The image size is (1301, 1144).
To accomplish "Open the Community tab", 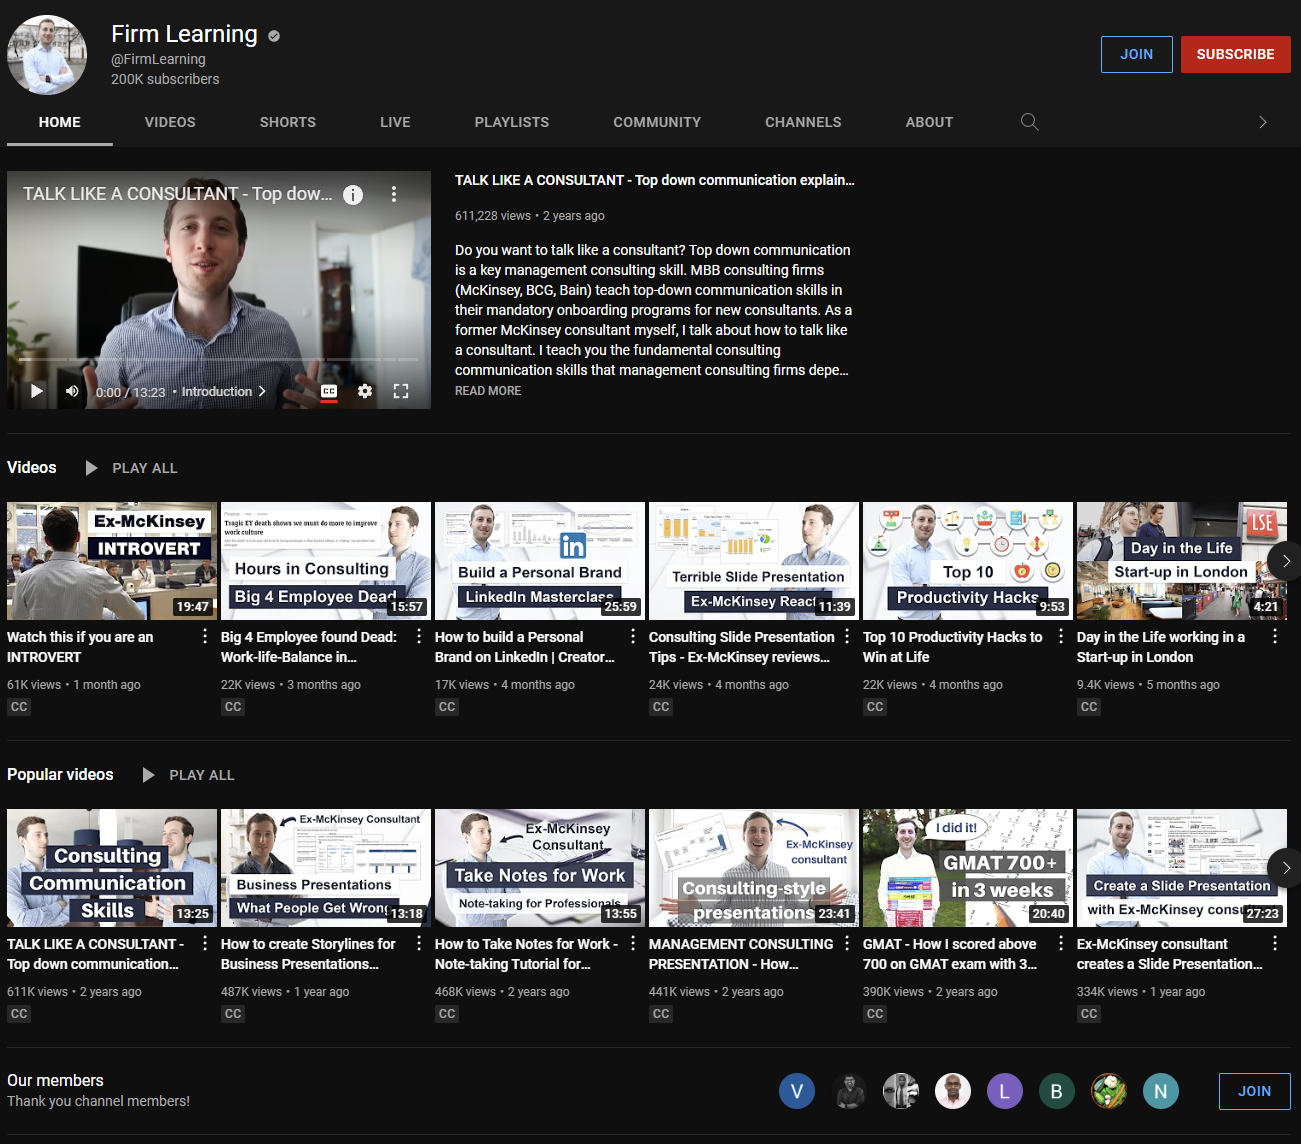I will point(657,122).
